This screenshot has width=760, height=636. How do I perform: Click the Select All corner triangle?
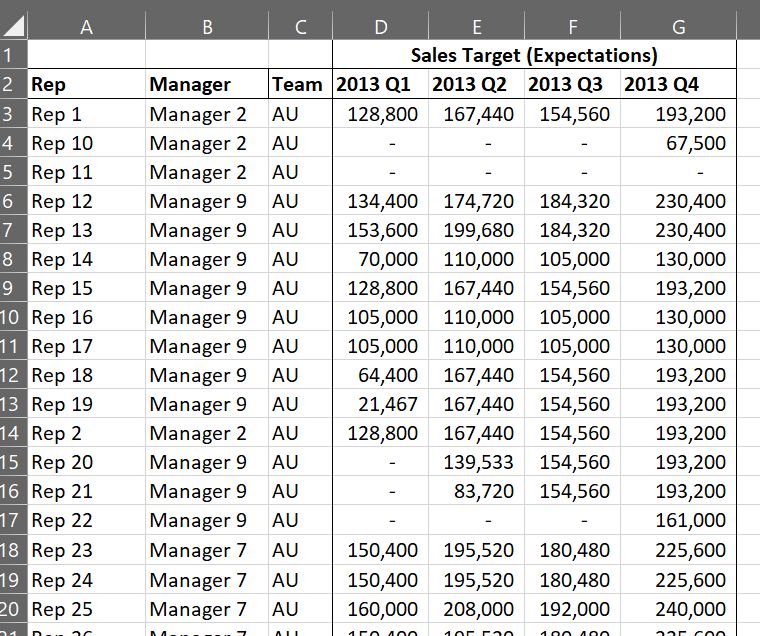(14, 26)
